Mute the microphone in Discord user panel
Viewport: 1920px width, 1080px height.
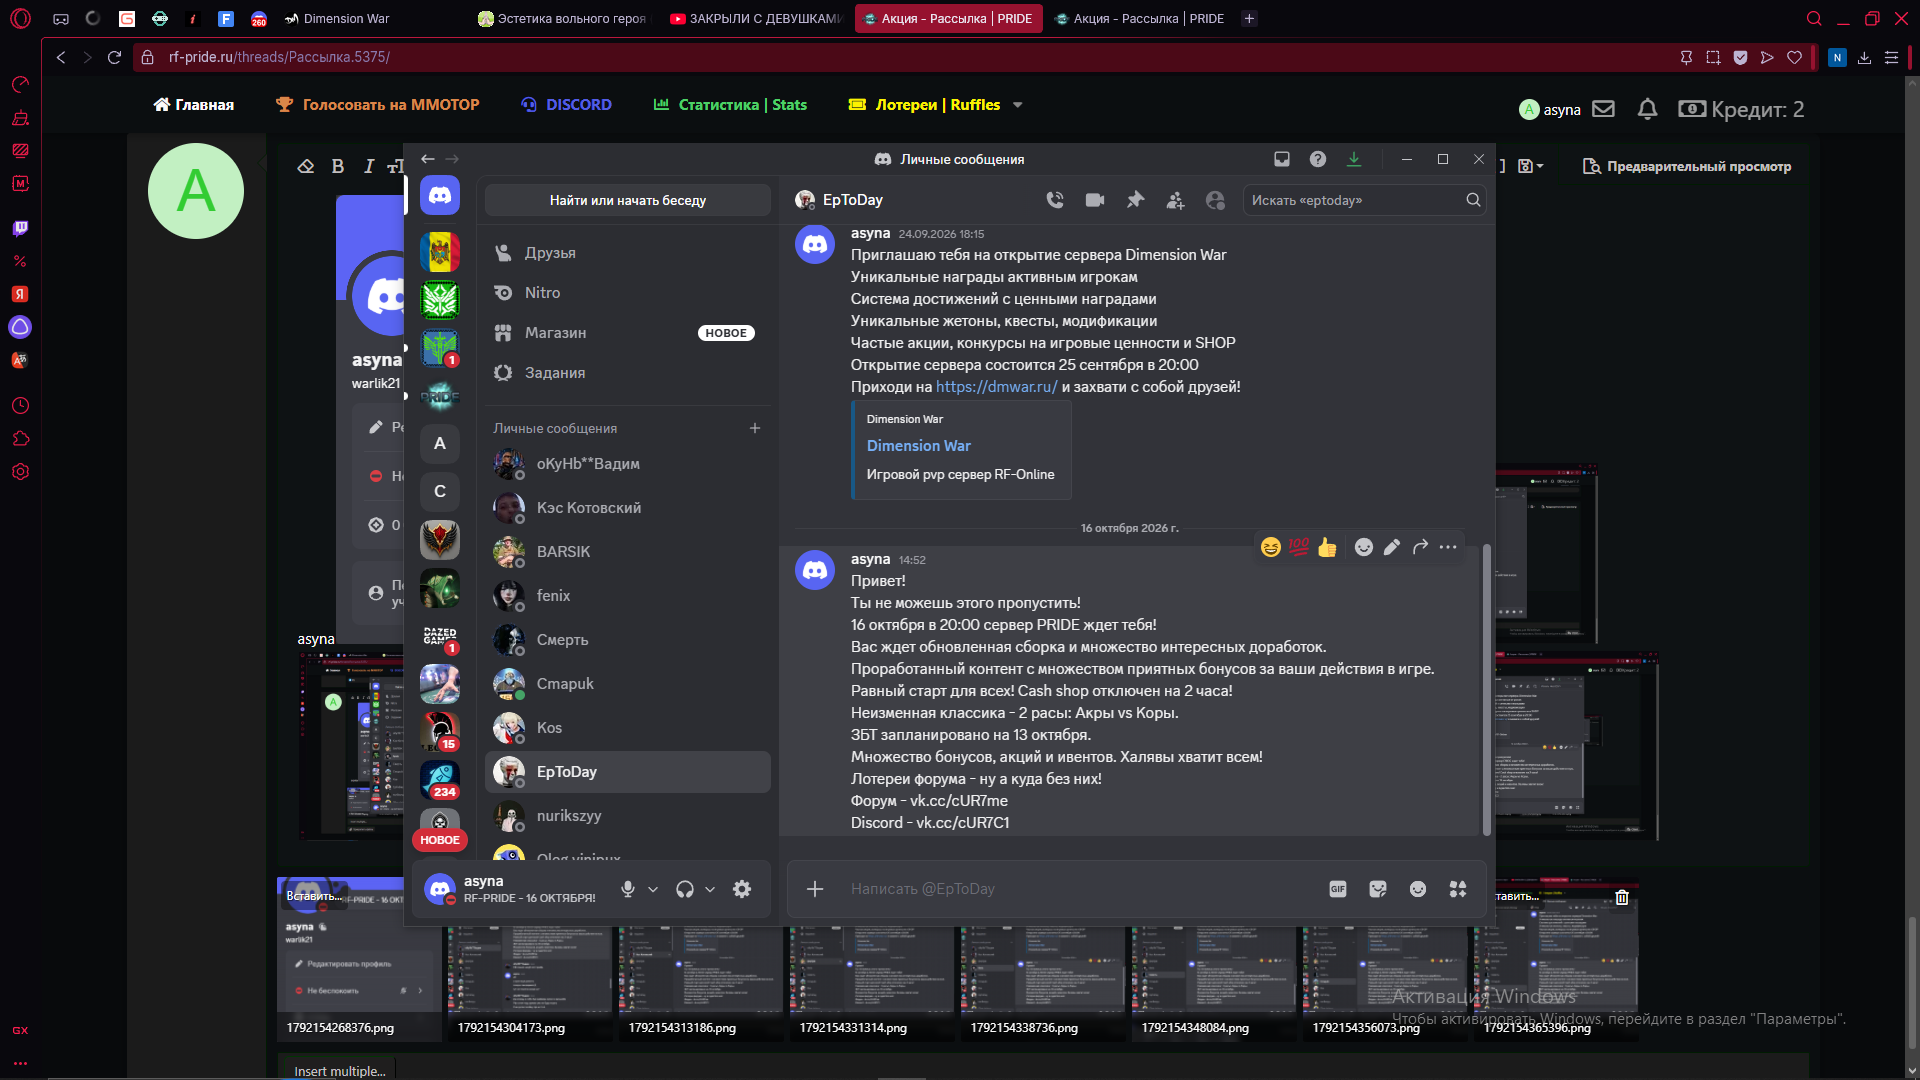pyautogui.click(x=628, y=889)
